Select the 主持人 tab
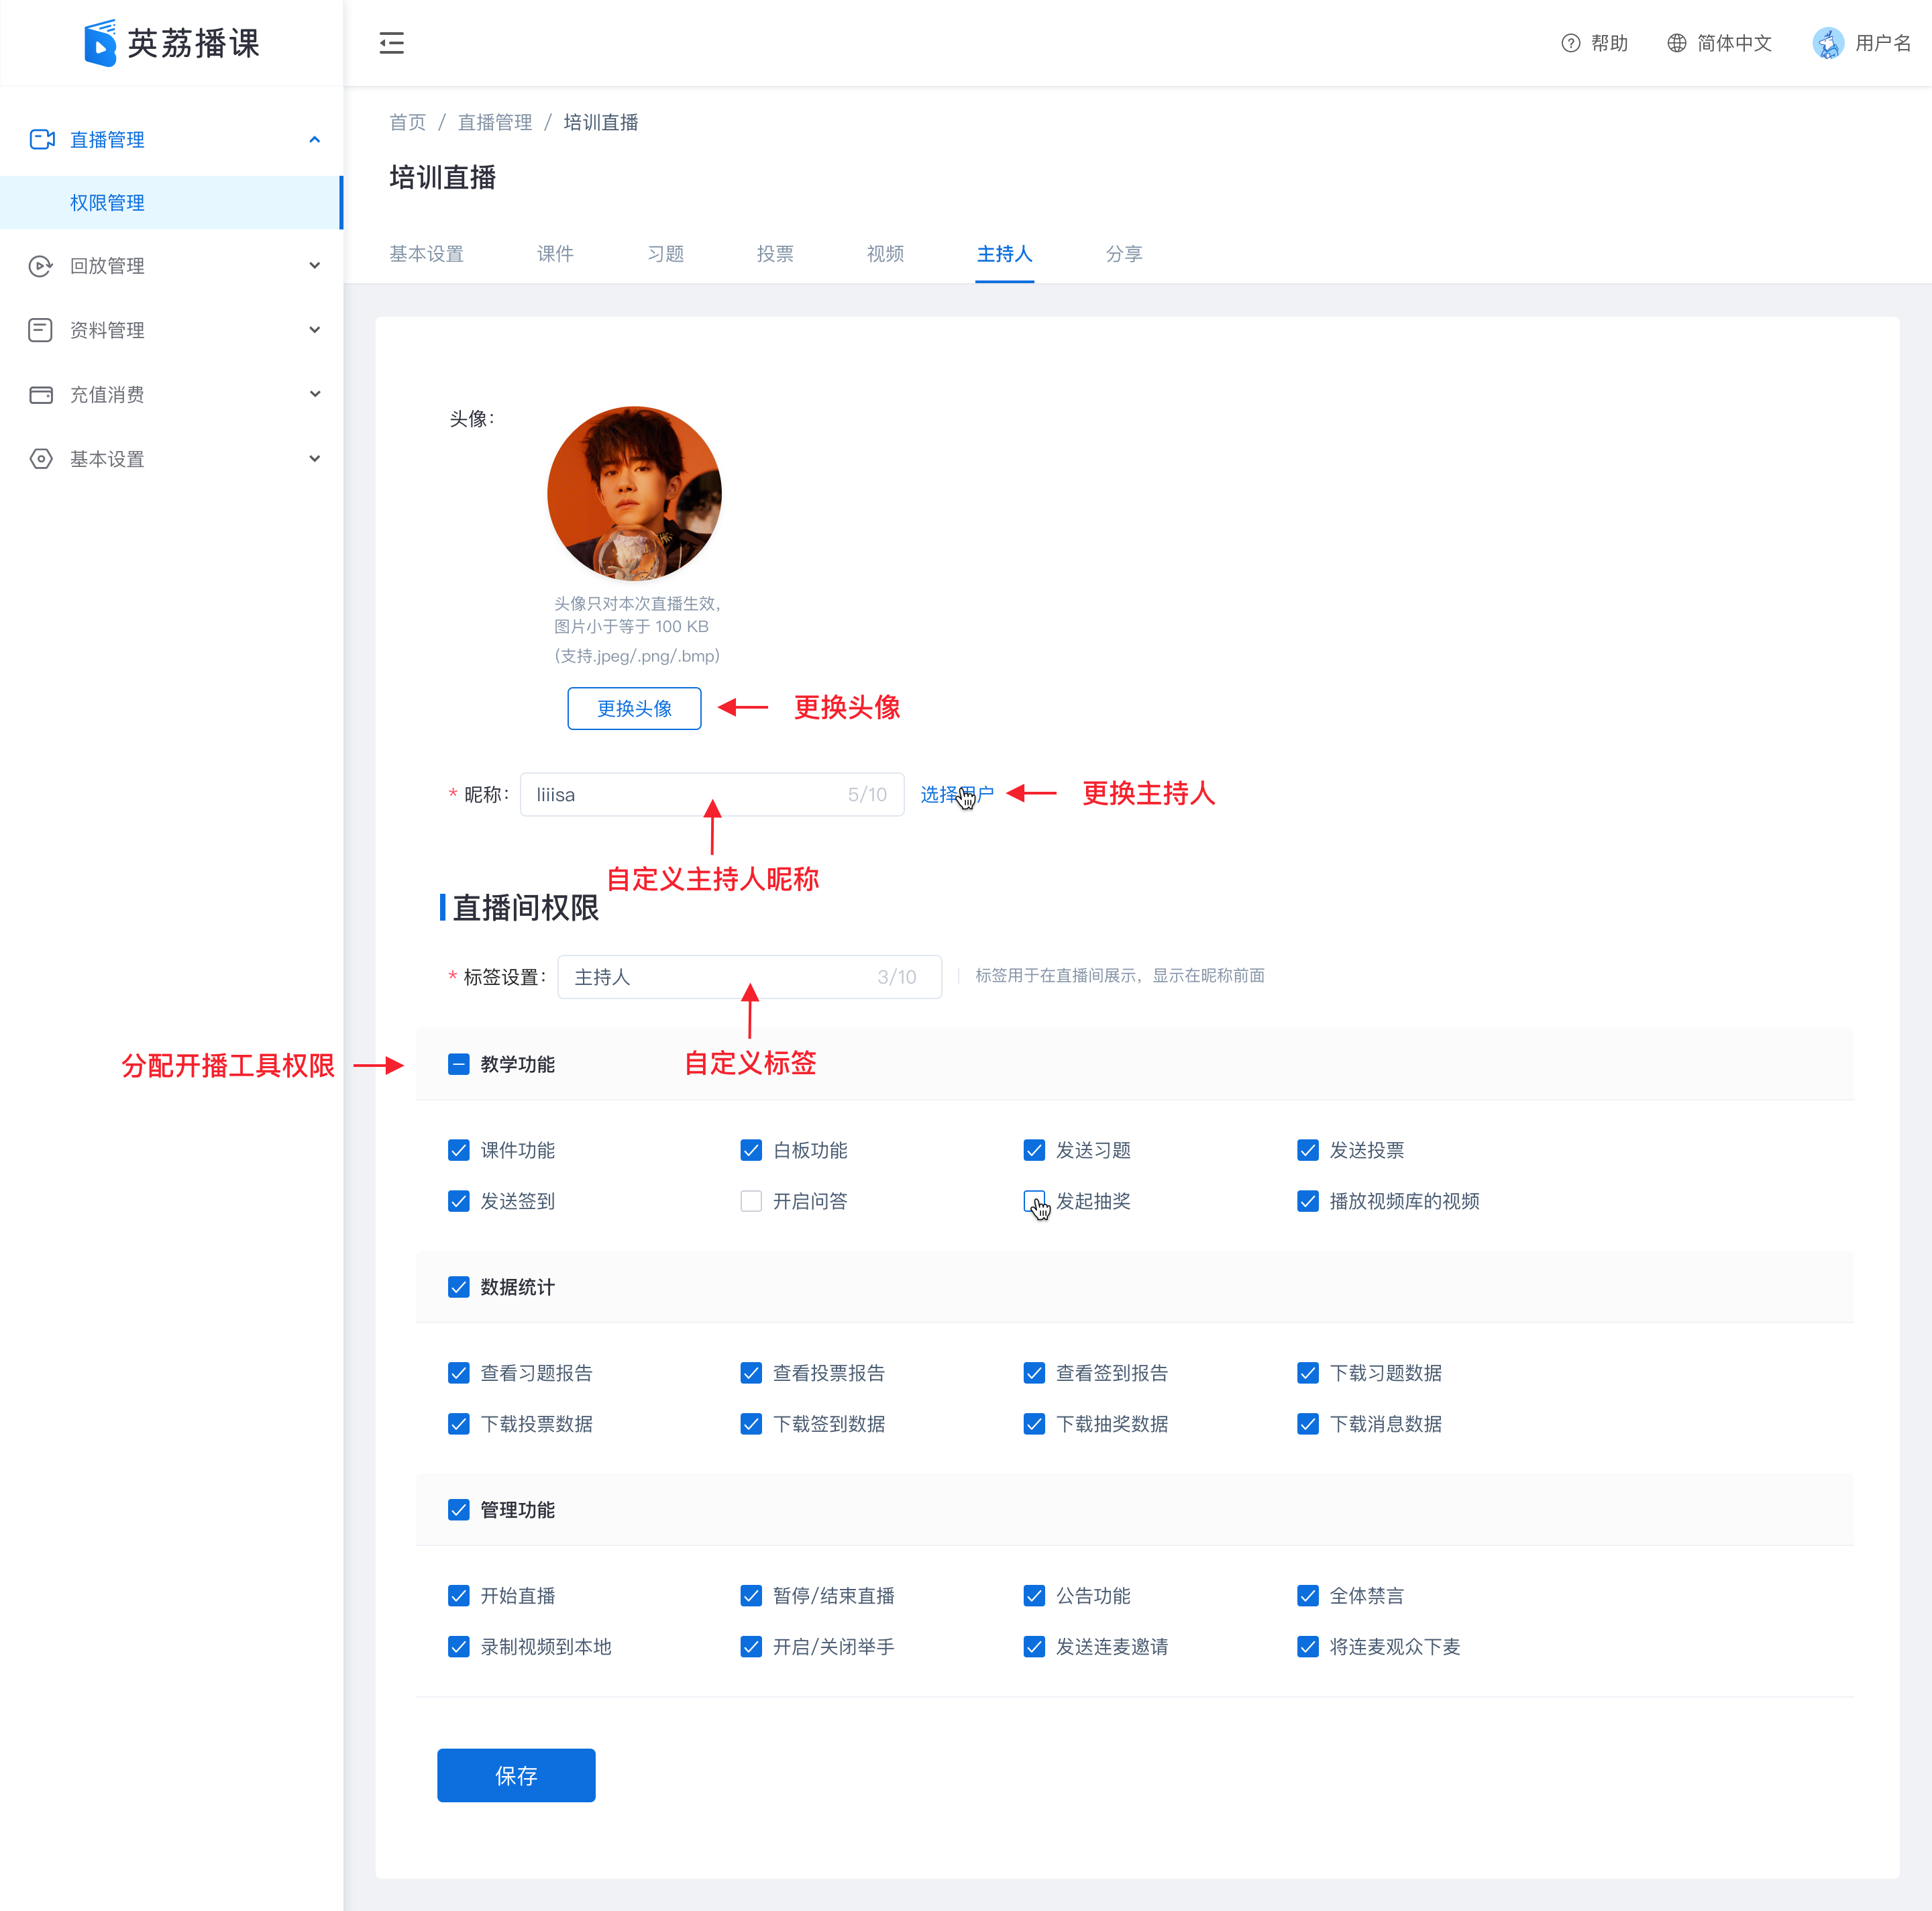Screen dimensions: 1932x1911 click(x=1004, y=254)
